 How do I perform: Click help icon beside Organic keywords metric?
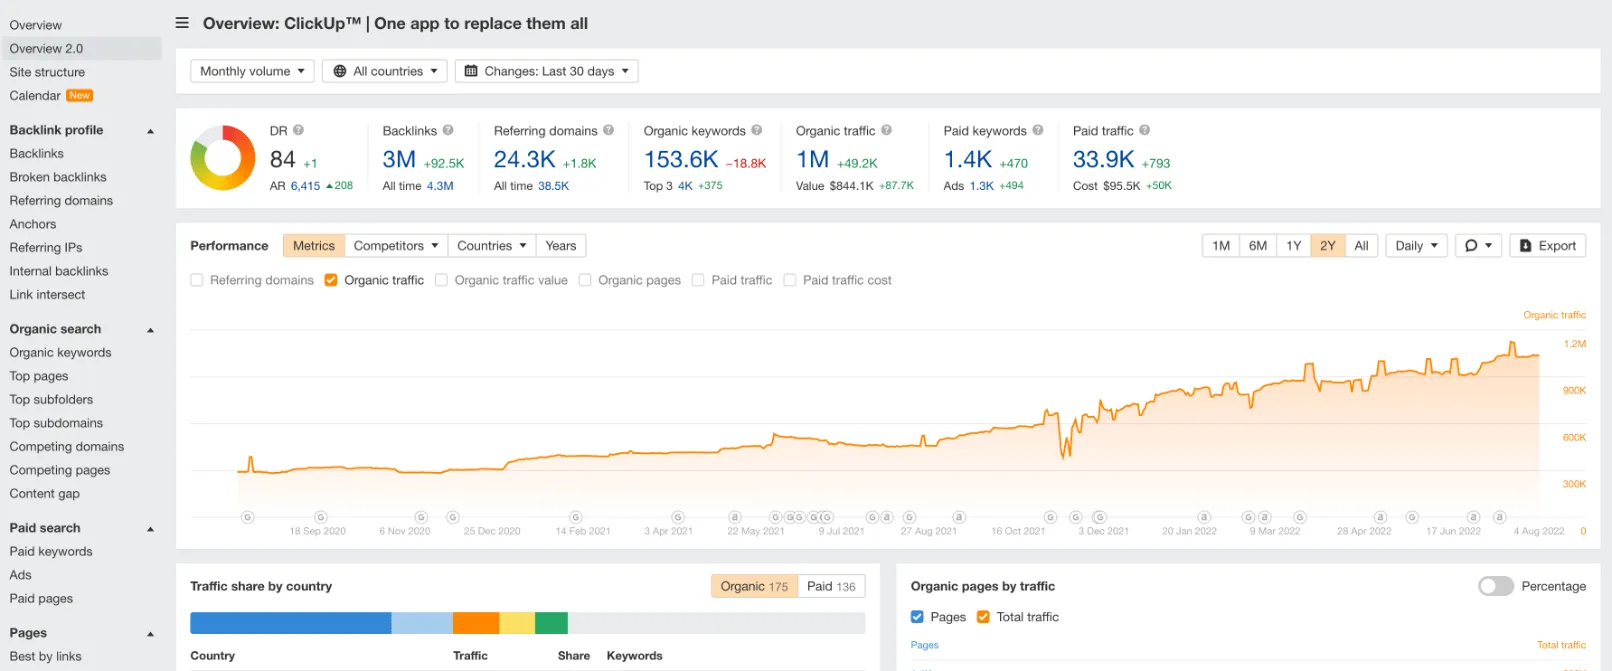(757, 130)
